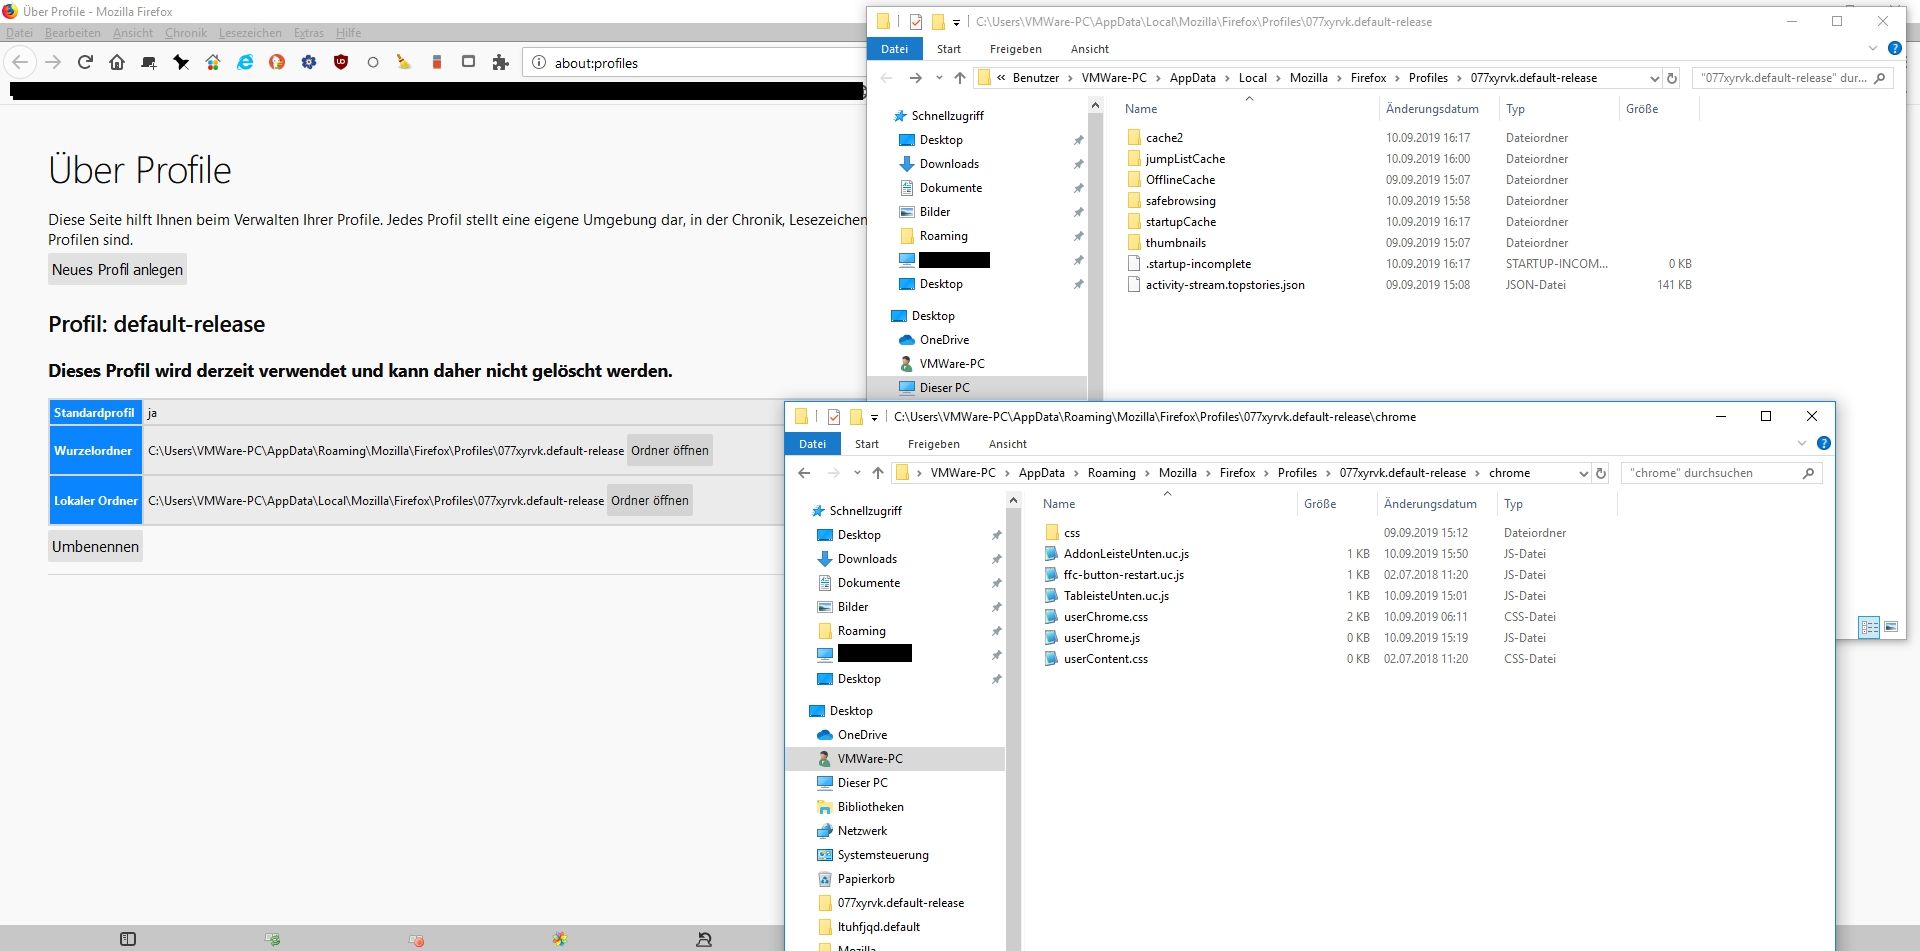Open the uBlock Origin shield icon

click(341, 62)
